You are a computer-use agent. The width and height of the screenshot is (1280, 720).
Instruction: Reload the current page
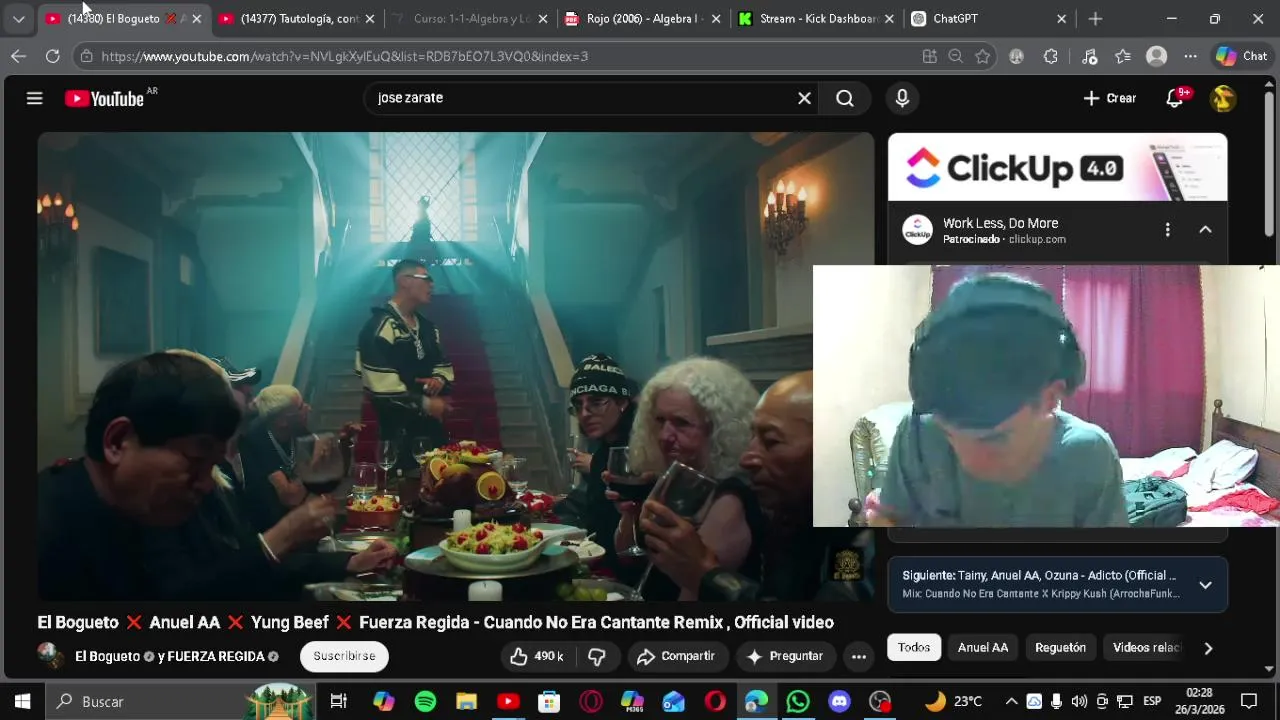(52, 57)
